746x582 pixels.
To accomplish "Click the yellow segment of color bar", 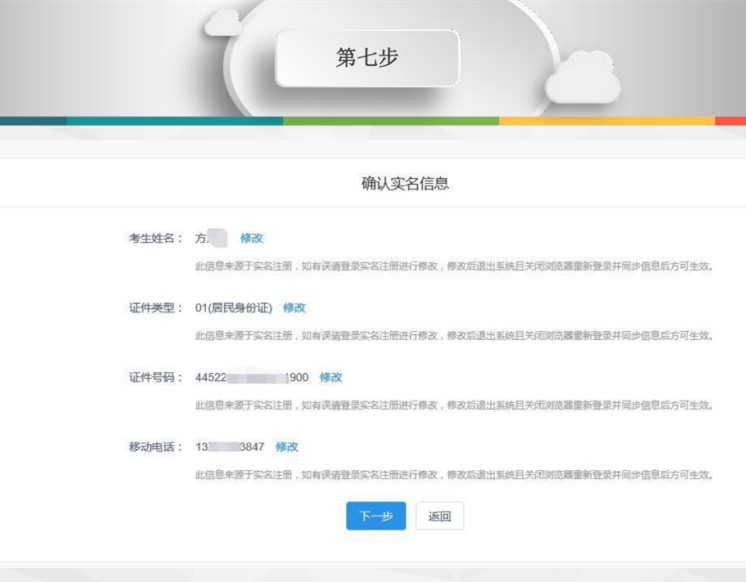I will click(x=605, y=121).
